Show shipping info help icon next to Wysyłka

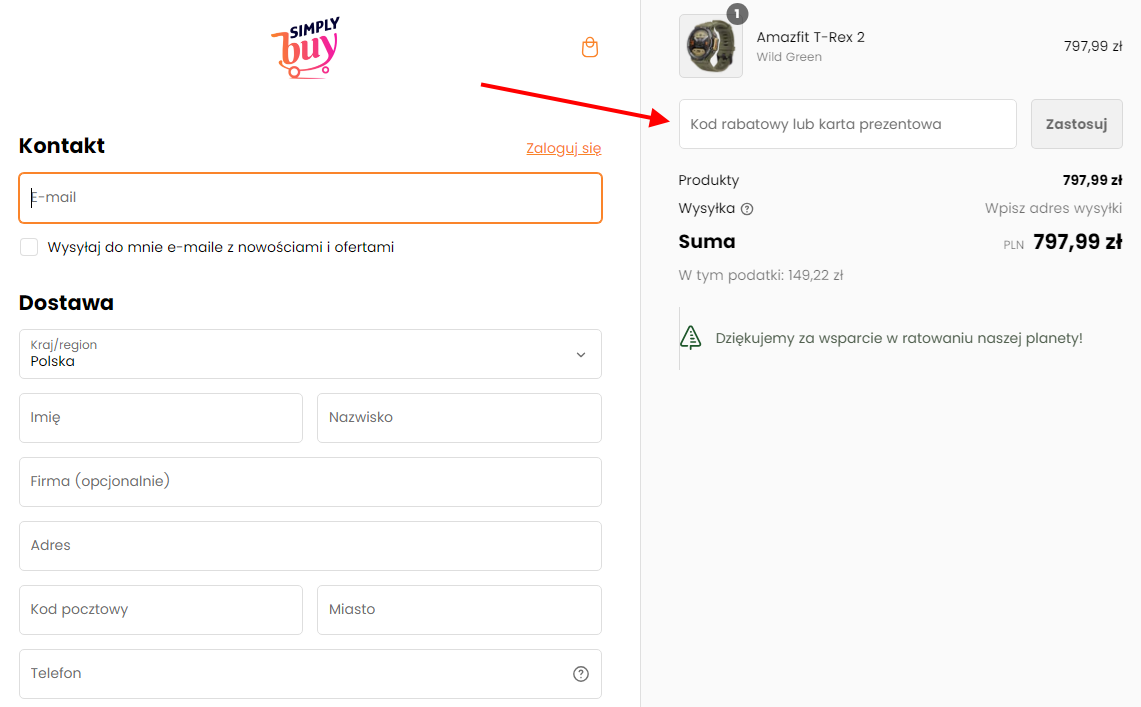[747, 209]
